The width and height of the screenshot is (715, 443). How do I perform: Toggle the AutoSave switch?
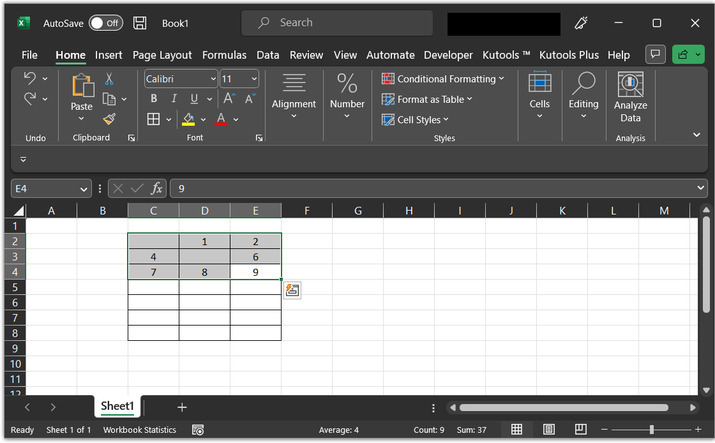tap(105, 22)
